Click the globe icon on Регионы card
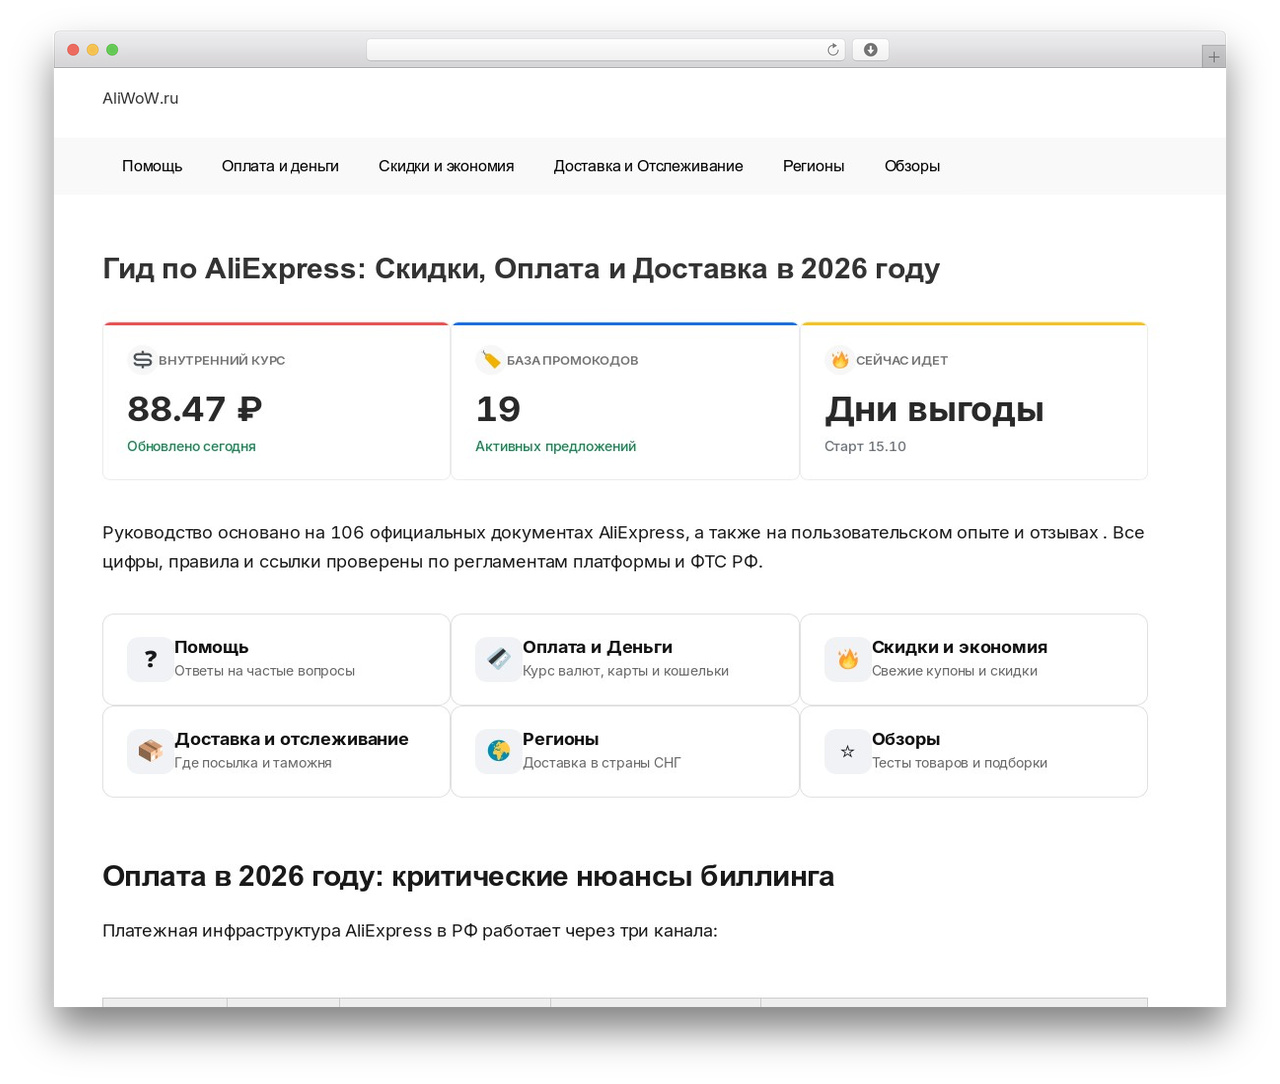1280x1084 pixels. pyautogui.click(x=498, y=751)
